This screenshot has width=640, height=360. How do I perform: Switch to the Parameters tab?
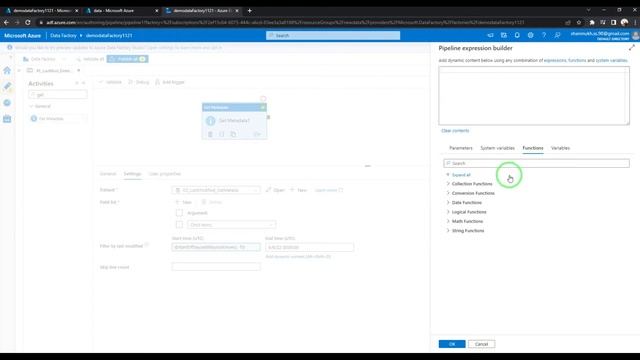(x=460, y=148)
